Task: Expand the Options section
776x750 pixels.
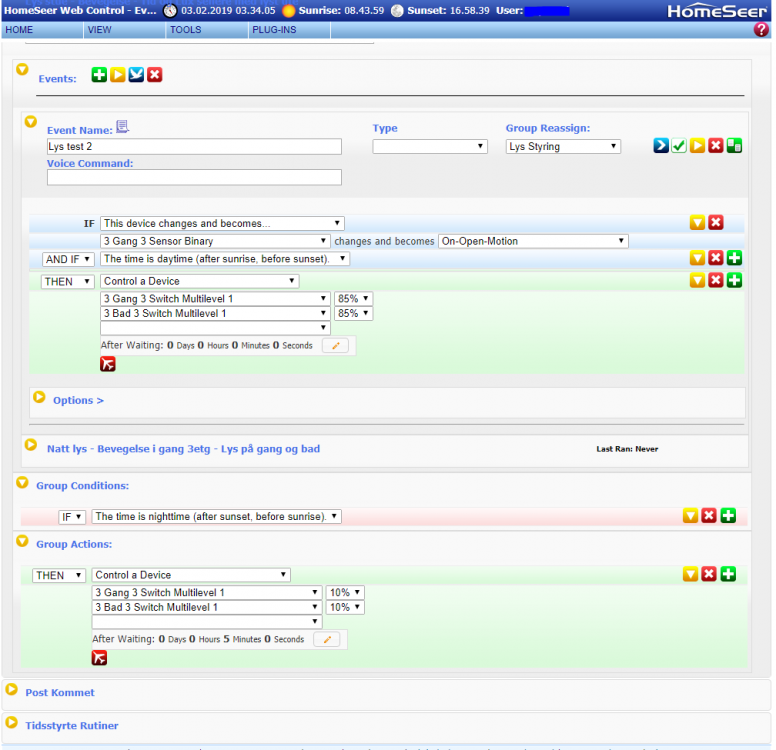Action: pos(40,397)
